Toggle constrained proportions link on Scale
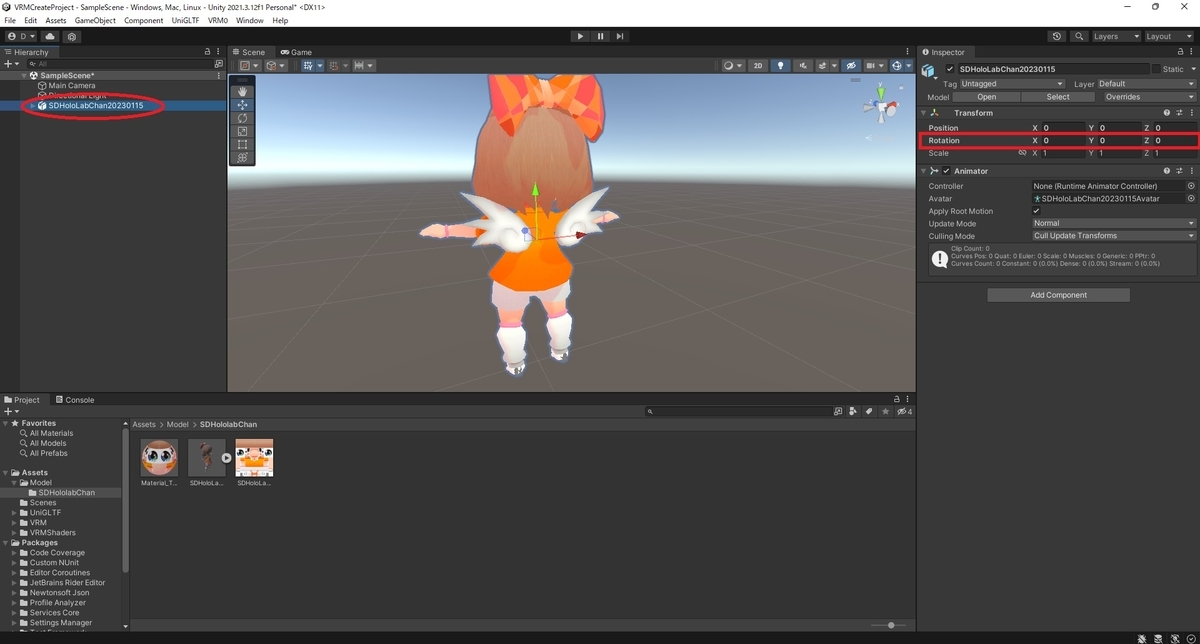 point(1022,153)
